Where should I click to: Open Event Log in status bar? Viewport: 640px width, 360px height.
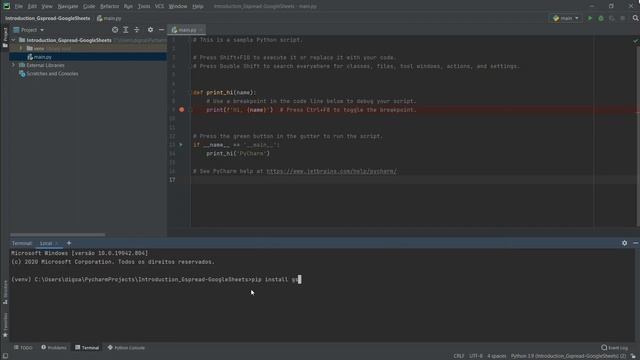pyautogui.click(x=615, y=348)
